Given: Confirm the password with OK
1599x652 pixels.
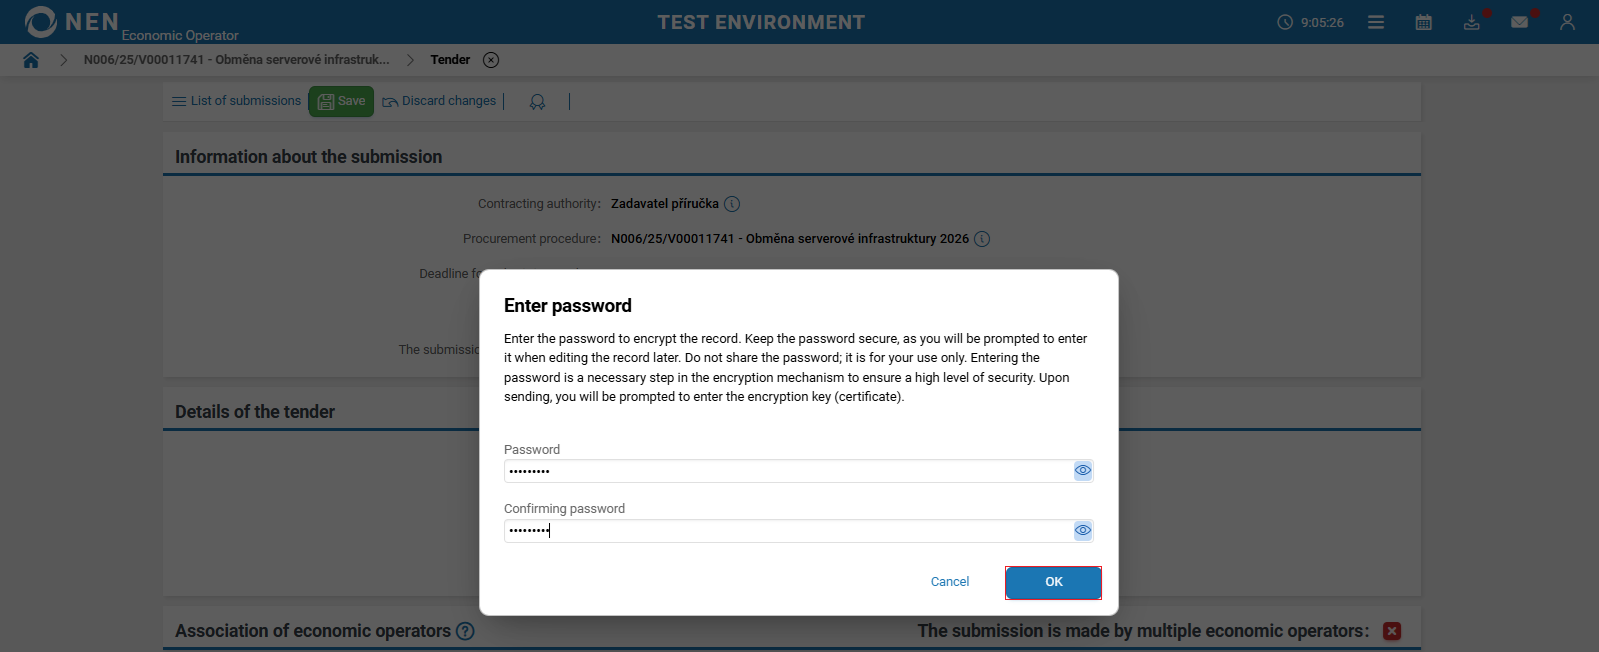Looking at the screenshot, I should point(1053,582).
